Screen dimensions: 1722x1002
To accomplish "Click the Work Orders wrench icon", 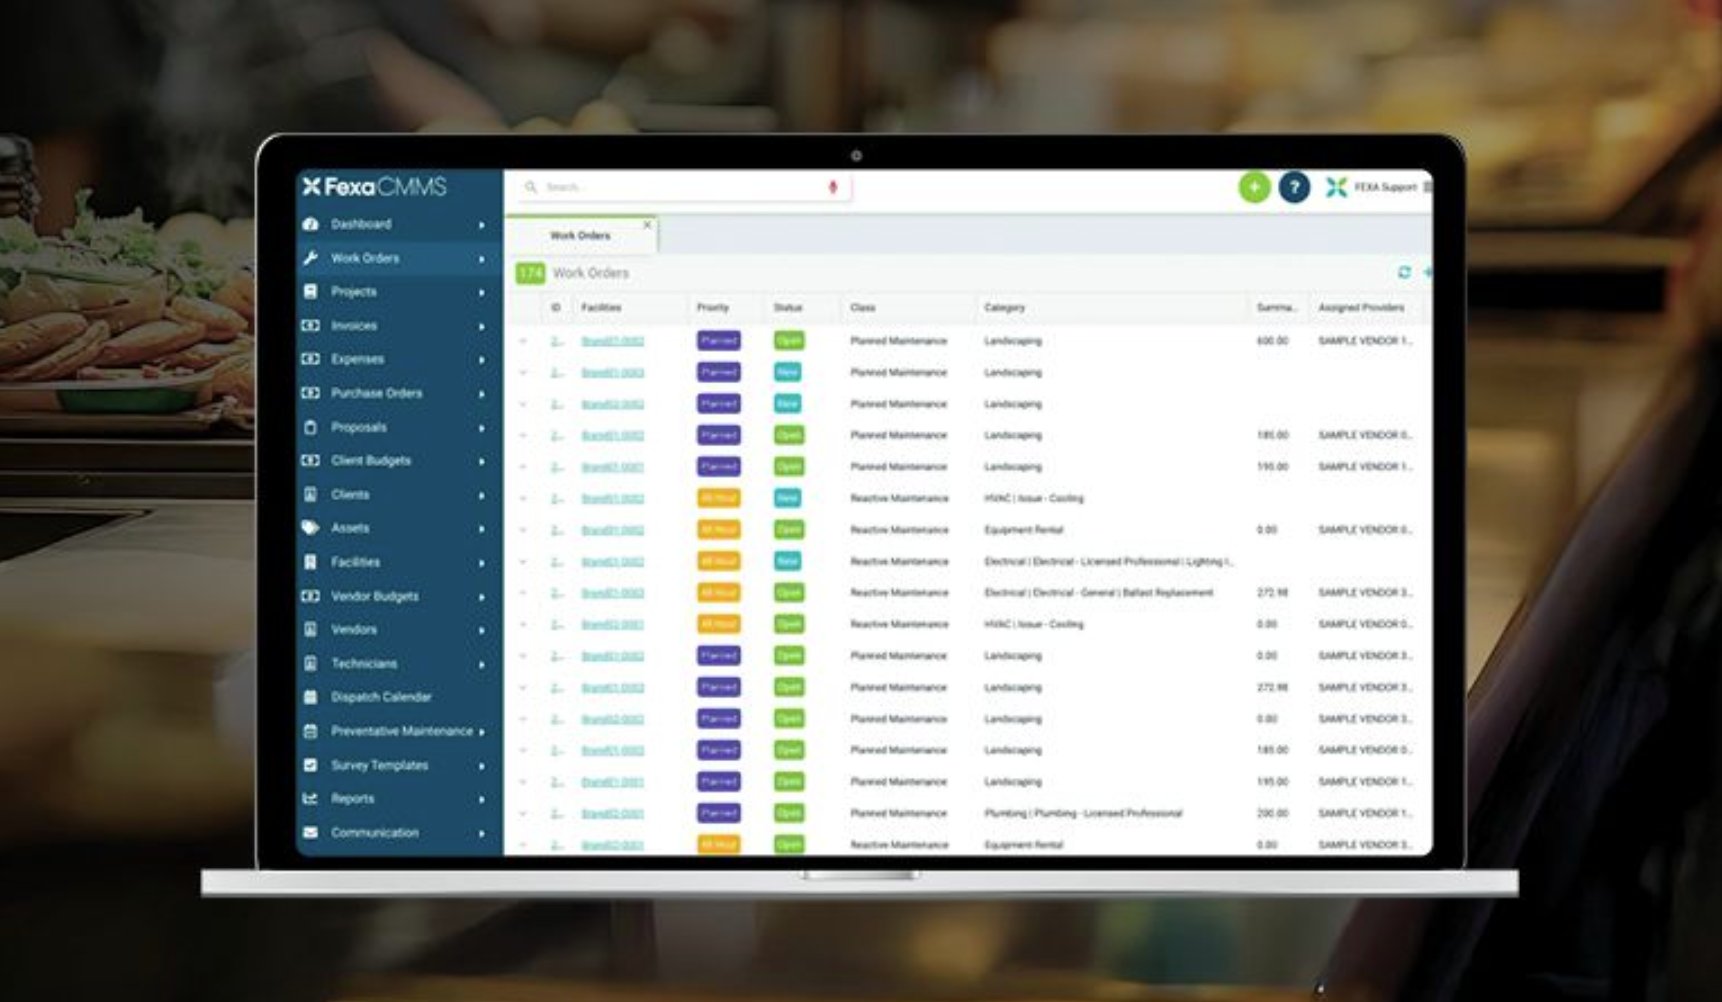I will (311, 258).
